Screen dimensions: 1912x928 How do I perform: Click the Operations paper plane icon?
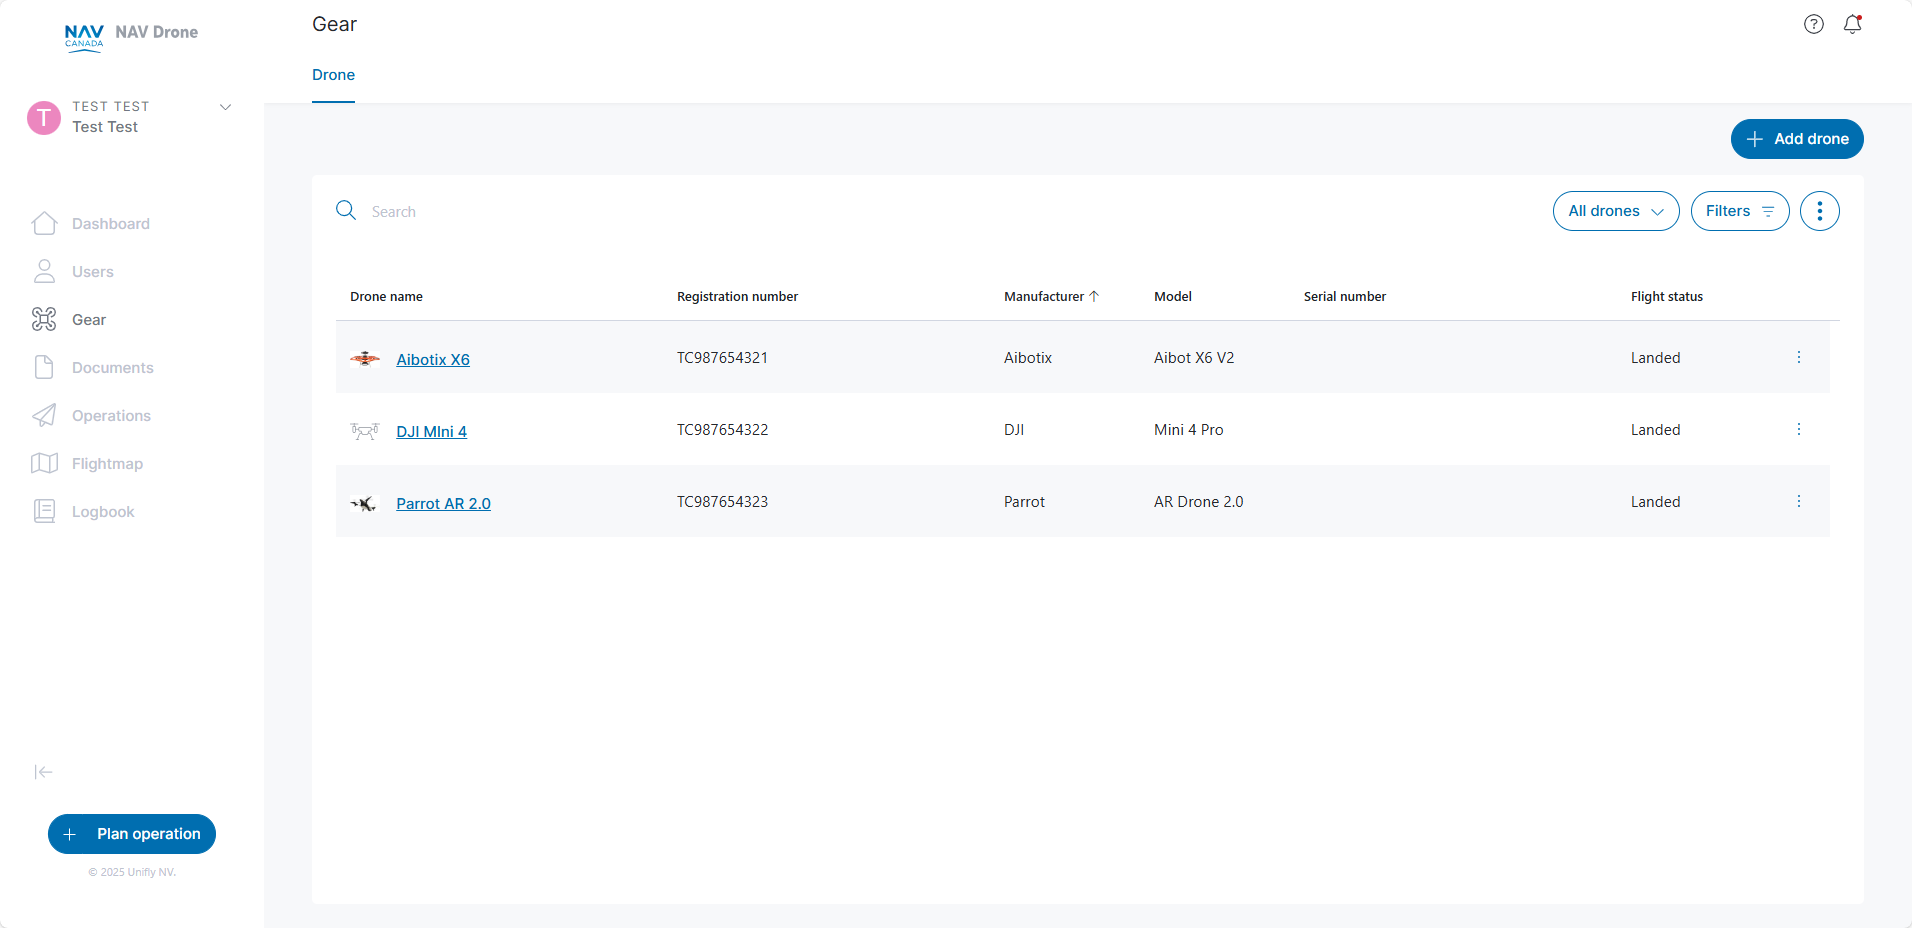pos(44,415)
